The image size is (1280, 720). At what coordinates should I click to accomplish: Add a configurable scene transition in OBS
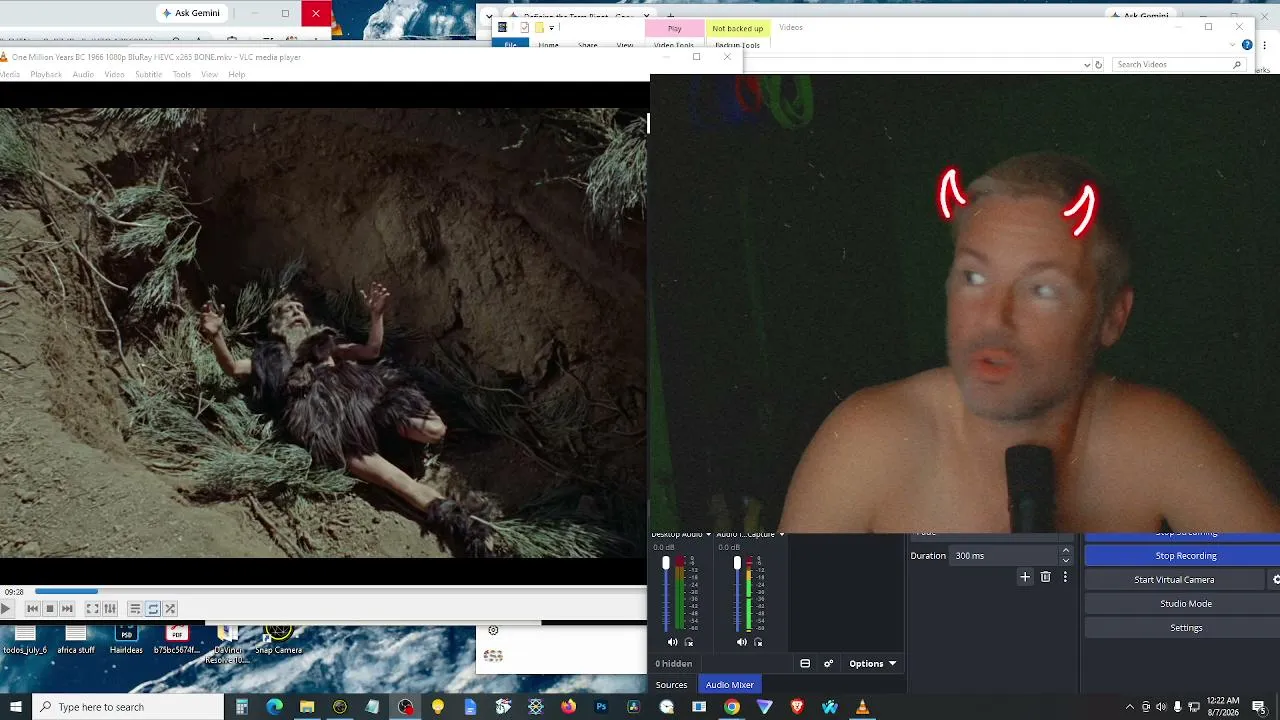[x=1025, y=577]
